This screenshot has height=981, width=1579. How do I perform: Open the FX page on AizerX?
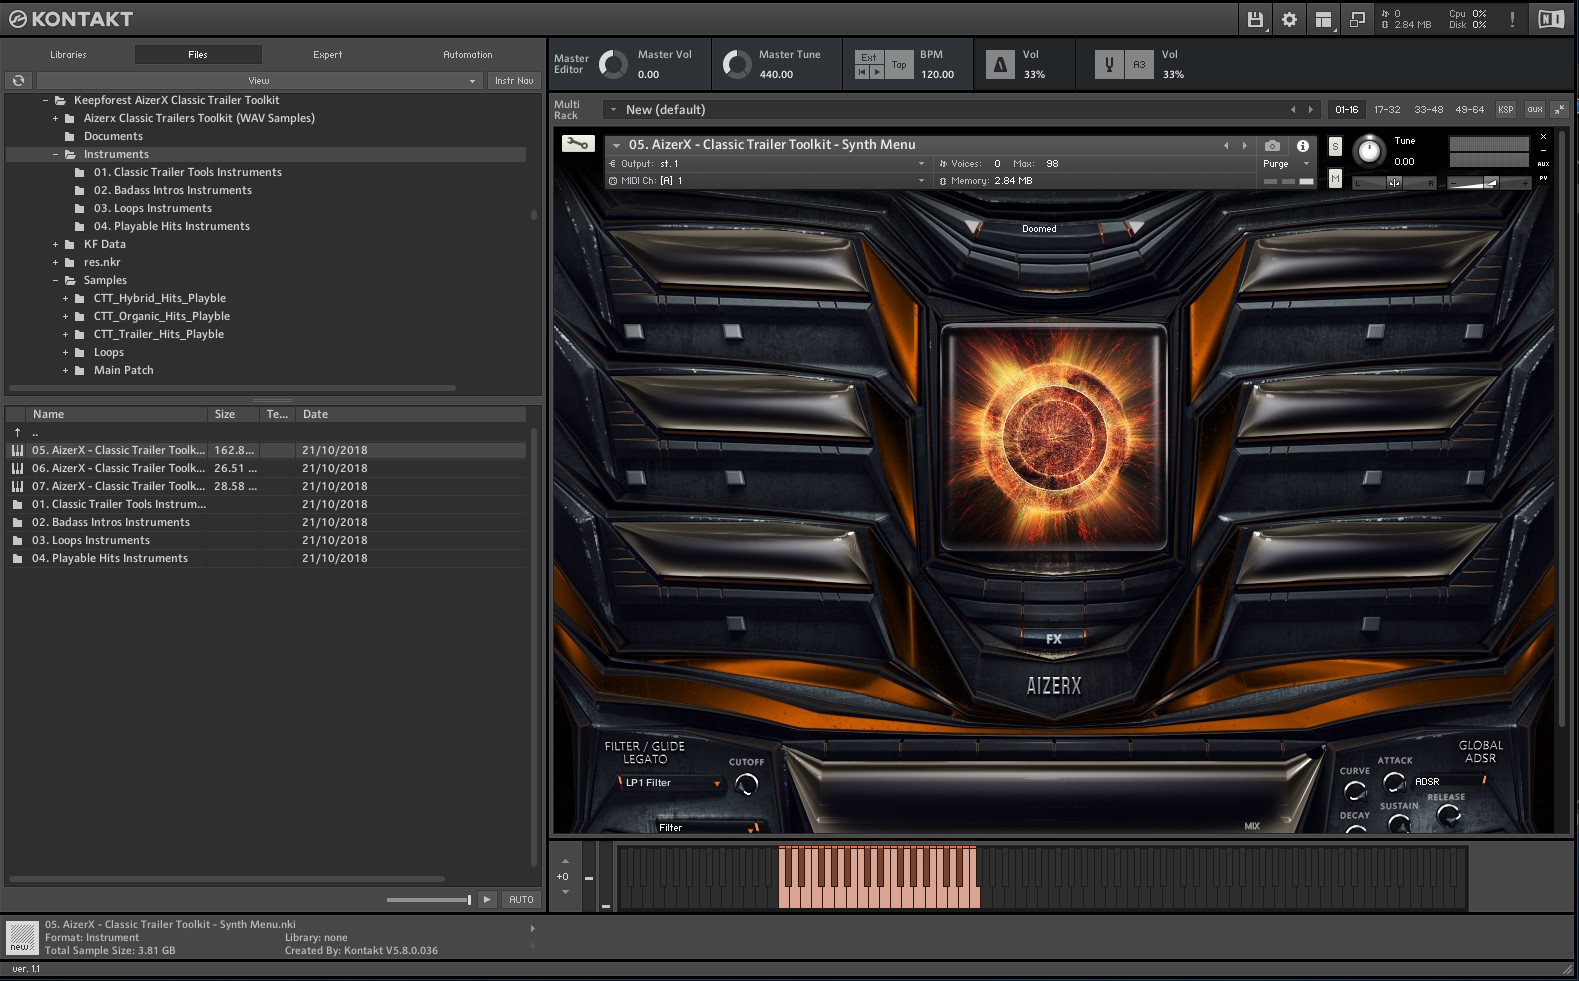coord(1054,638)
